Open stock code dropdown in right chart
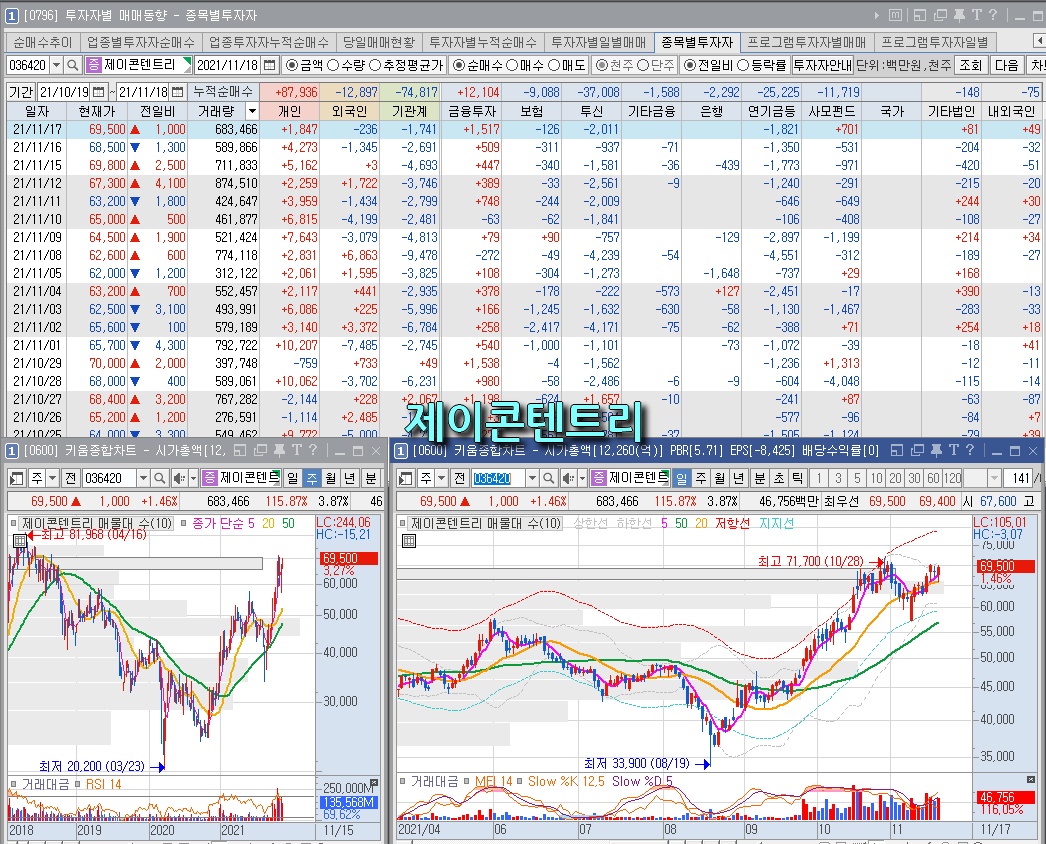 click(532, 478)
